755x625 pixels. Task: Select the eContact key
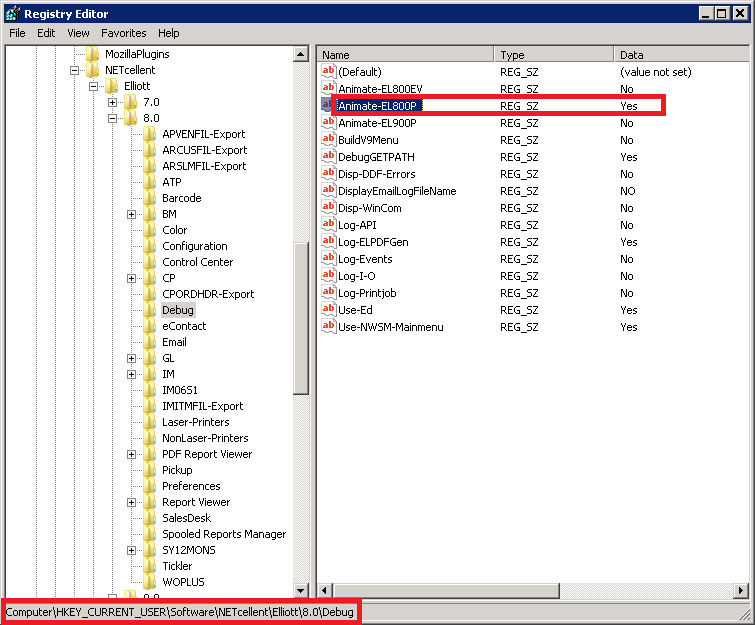pyautogui.click(x=184, y=326)
